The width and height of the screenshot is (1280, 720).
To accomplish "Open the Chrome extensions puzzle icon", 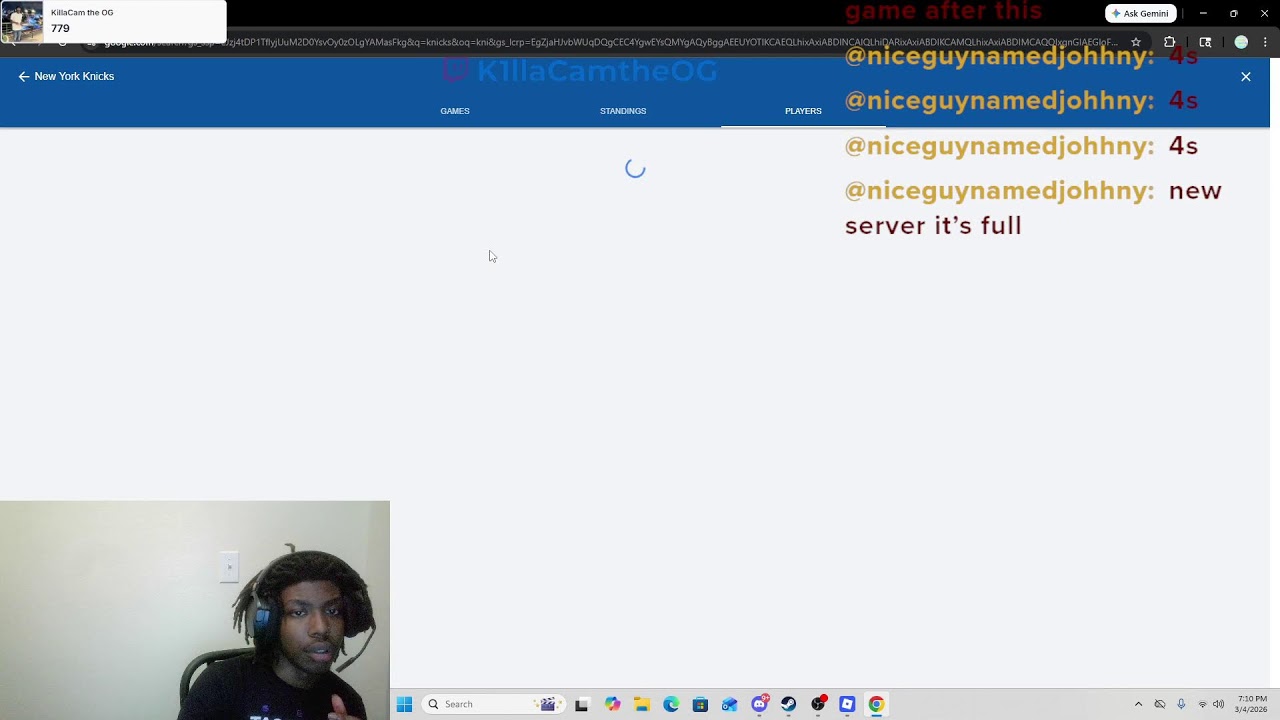I will click(x=1170, y=42).
